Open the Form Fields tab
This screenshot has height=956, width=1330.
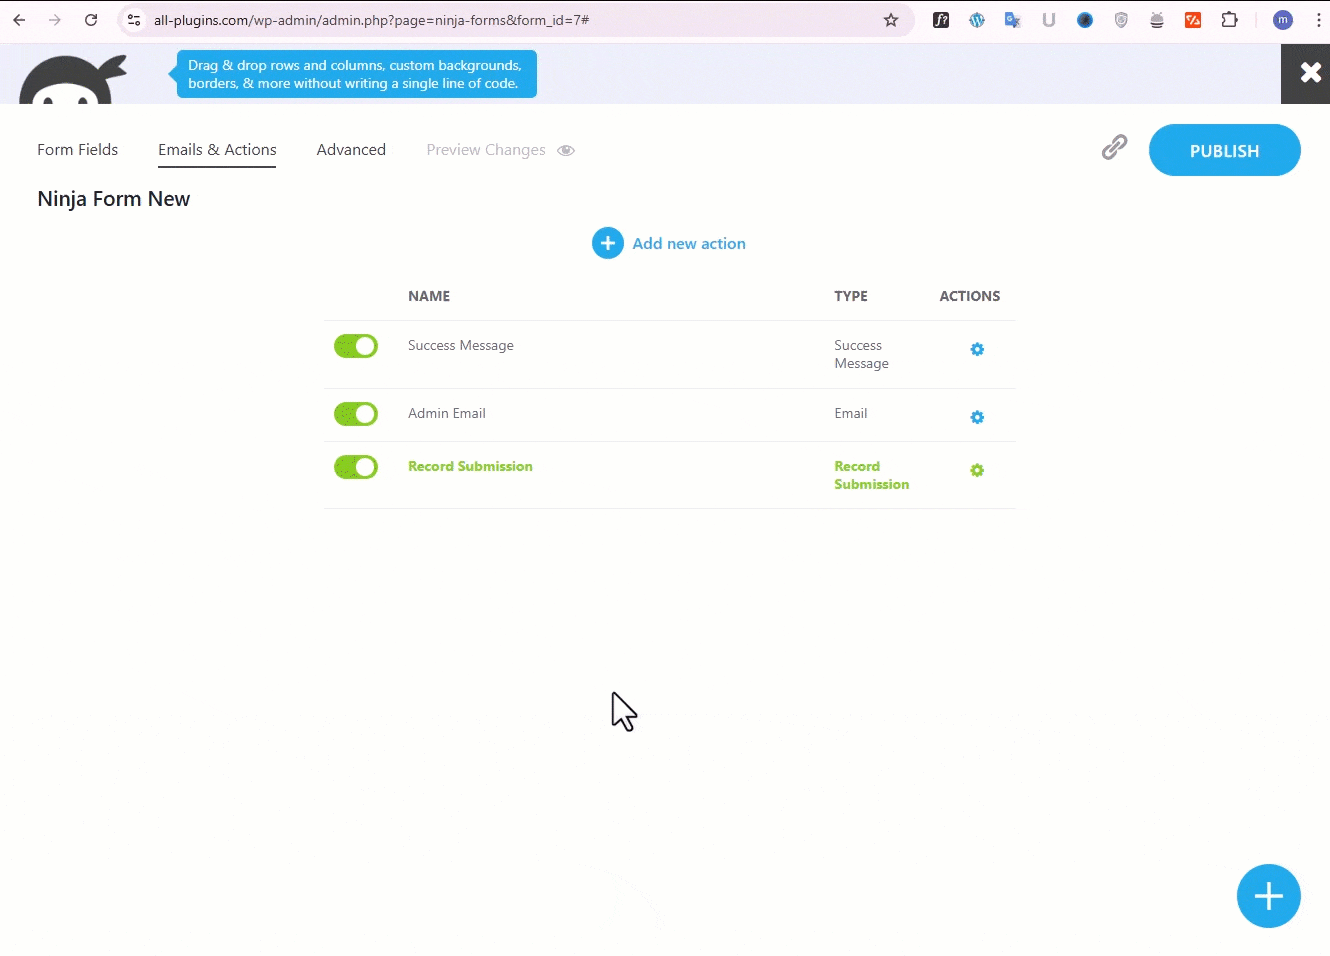click(x=77, y=150)
